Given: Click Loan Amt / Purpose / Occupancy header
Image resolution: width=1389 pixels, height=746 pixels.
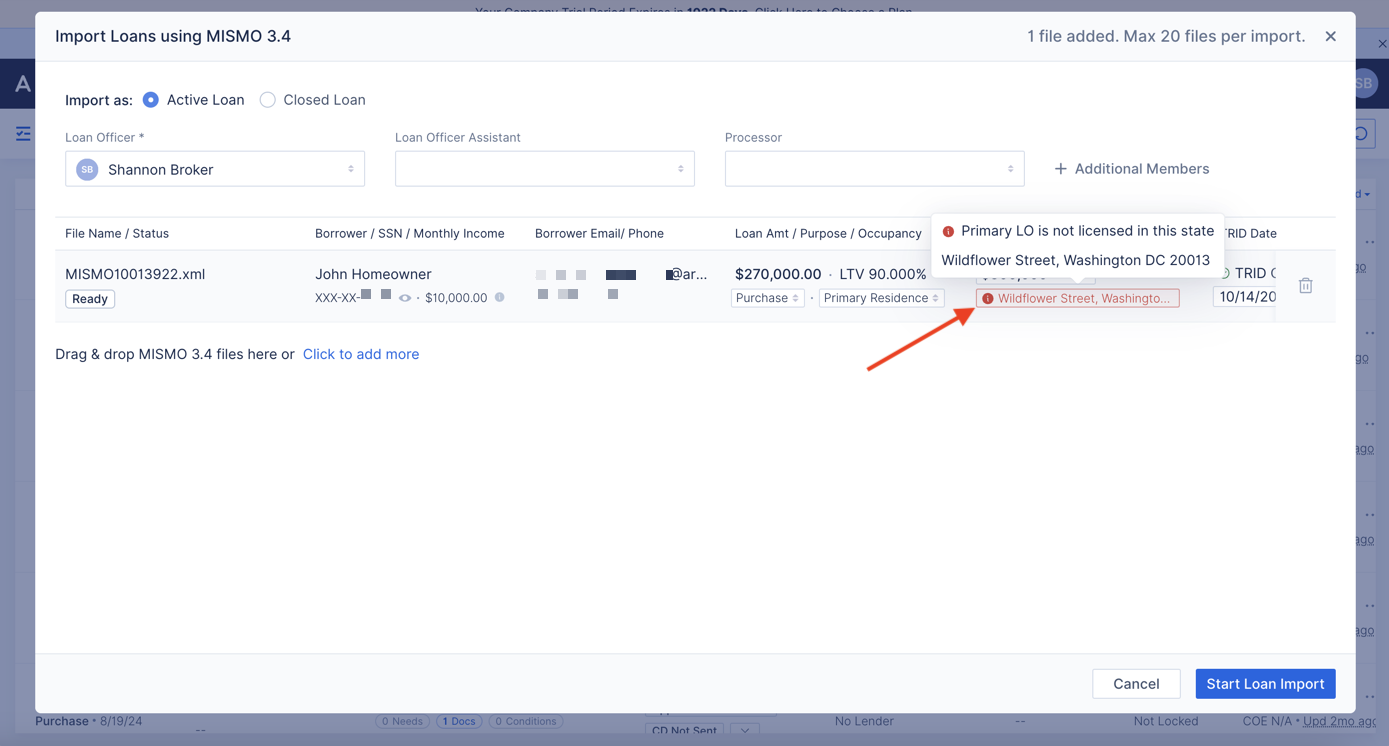Looking at the screenshot, I should point(828,234).
